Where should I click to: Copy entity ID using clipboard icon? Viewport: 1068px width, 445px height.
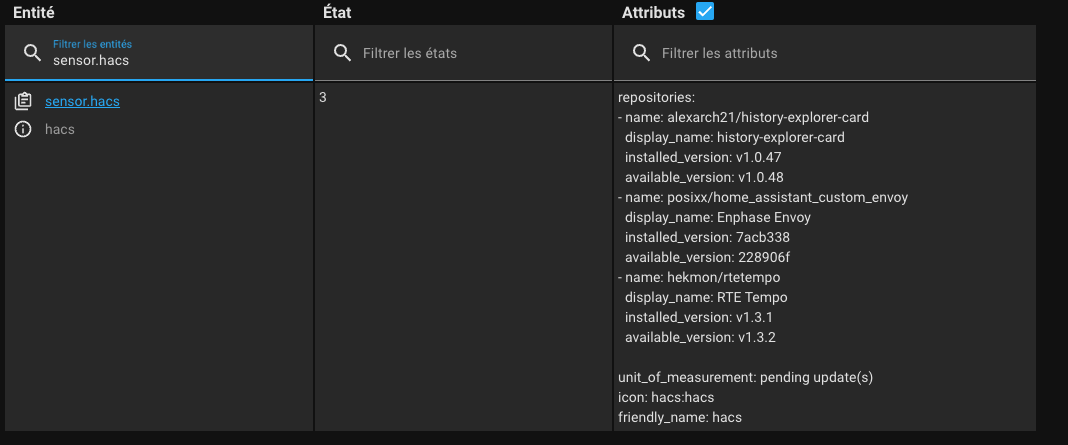point(23,102)
